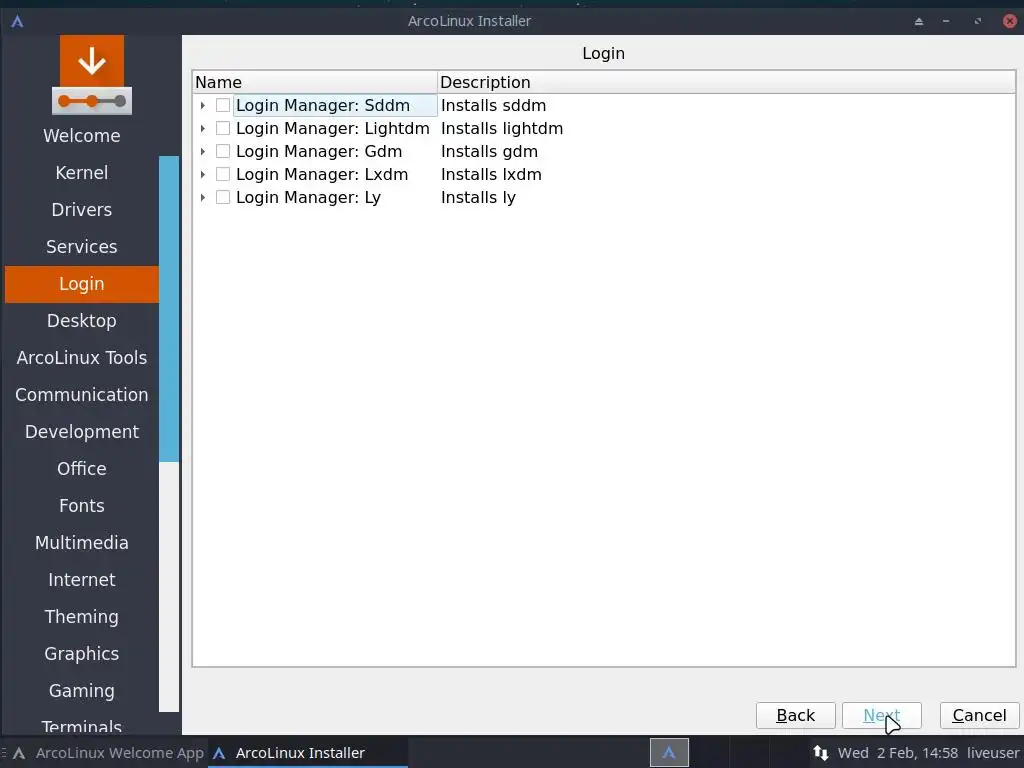The width and height of the screenshot is (1024, 768).
Task: Select the 'Installs lxdm' description cell
Action: tap(491, 174)
